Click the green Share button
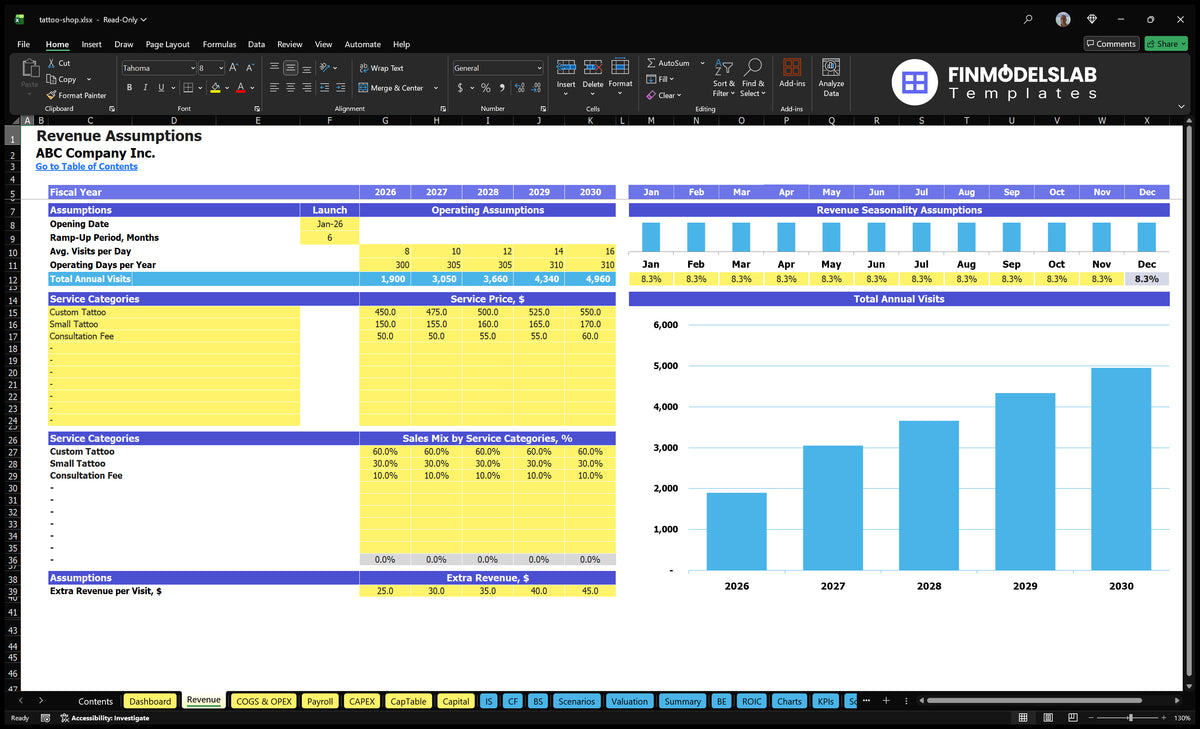1200x729 pixels. coord(1166,43)
